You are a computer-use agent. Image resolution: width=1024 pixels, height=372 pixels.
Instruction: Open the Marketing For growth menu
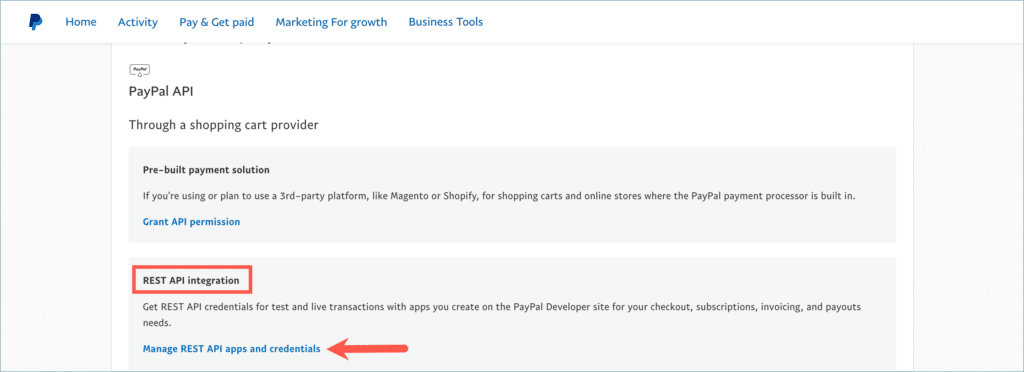coord(331,22)
